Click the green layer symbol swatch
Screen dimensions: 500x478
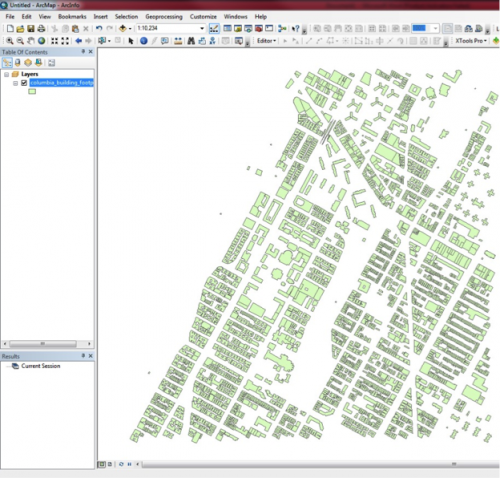(x=32, y=91)
